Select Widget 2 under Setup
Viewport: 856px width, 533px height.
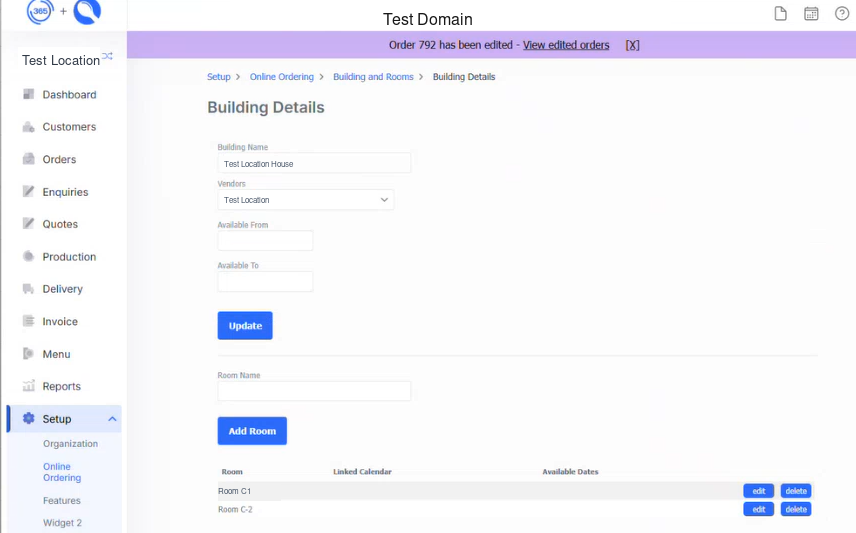62,523
